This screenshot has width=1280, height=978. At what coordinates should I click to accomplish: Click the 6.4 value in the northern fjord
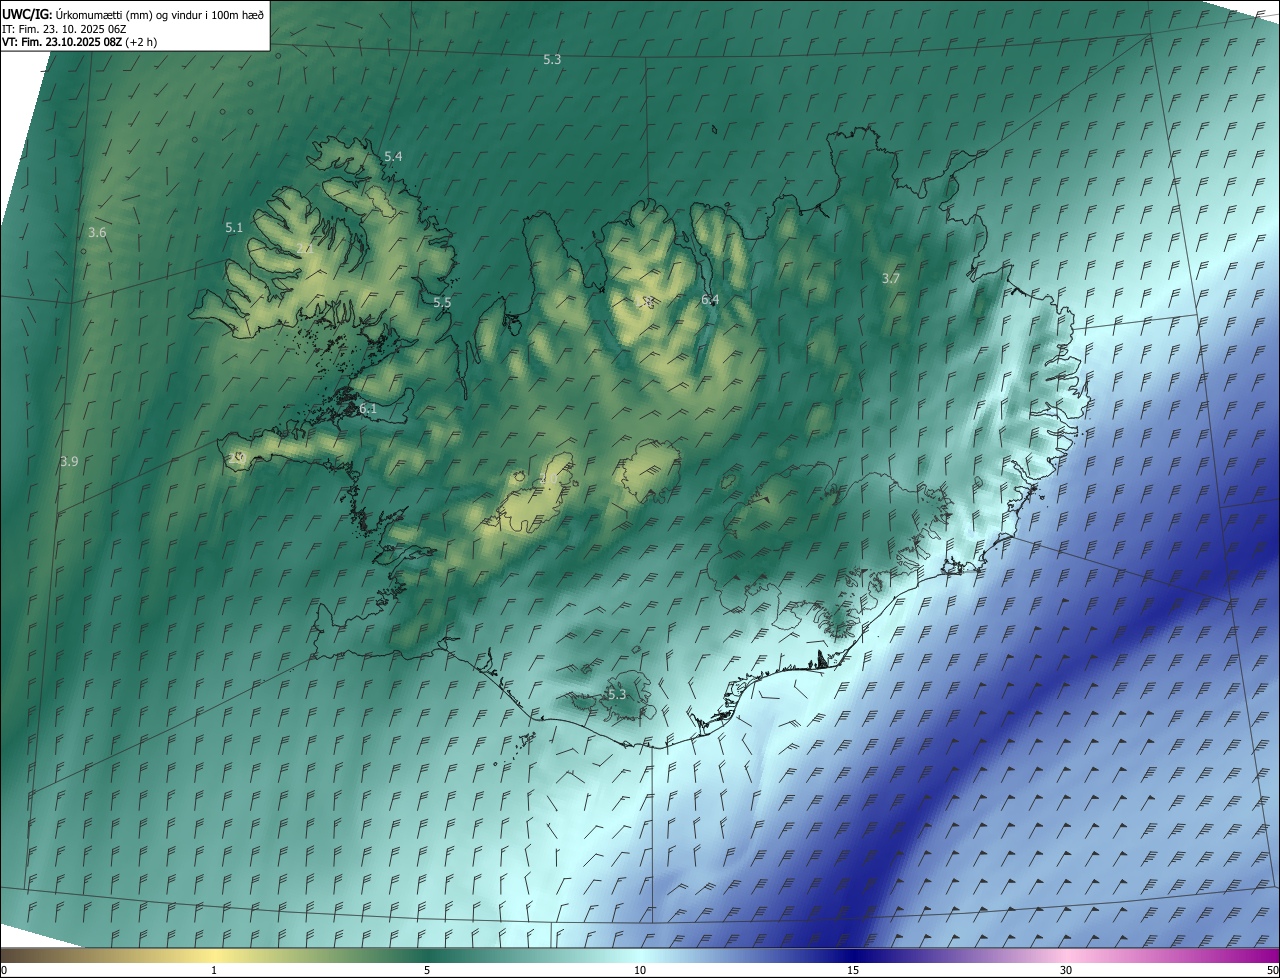click(x=710, y=300)
